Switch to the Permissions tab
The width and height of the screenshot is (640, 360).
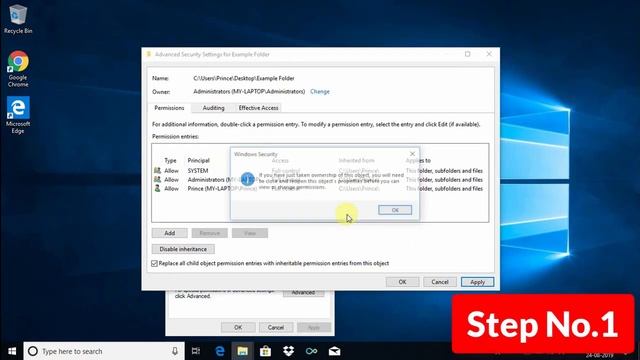169,108
